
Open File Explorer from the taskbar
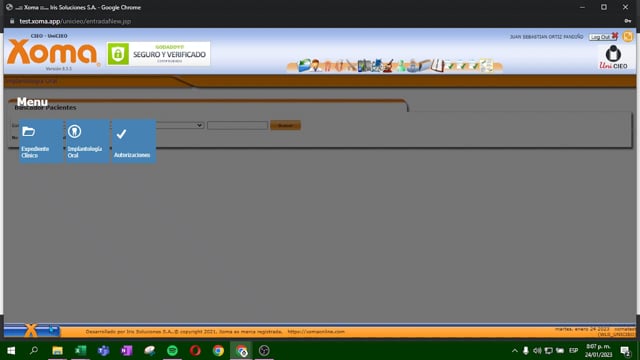57,351
